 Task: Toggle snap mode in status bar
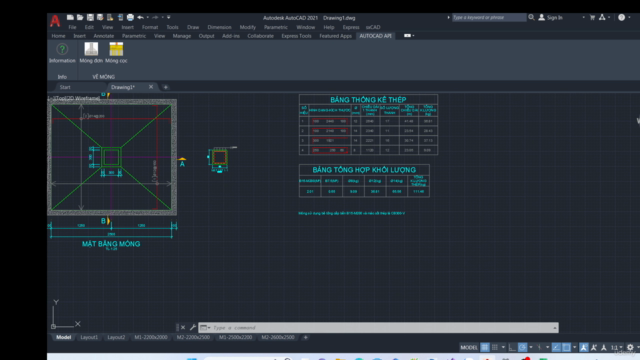495,347
